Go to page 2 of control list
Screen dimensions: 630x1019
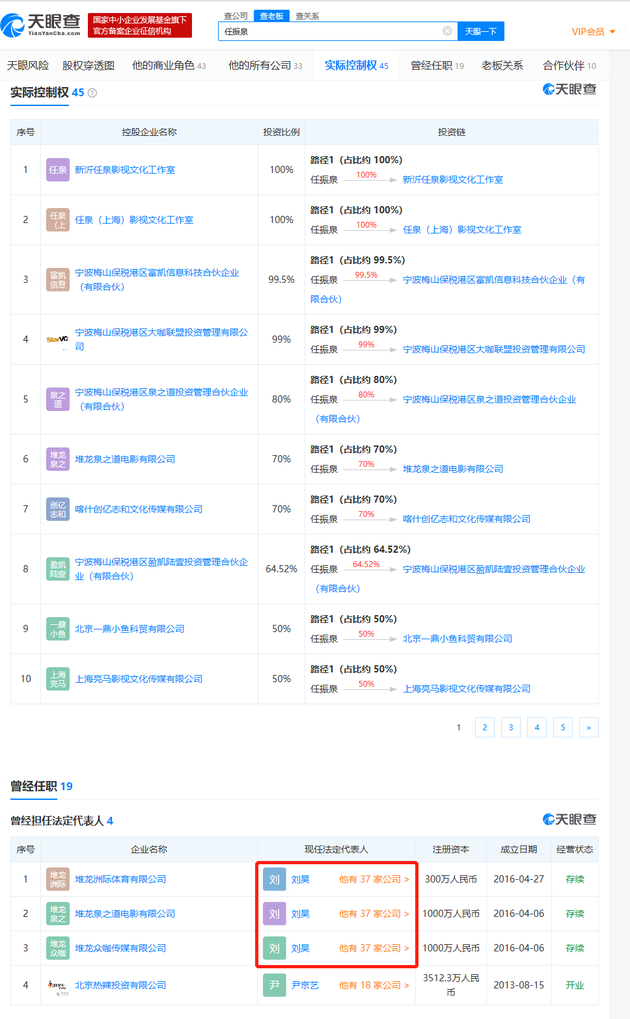coord(484,727)
